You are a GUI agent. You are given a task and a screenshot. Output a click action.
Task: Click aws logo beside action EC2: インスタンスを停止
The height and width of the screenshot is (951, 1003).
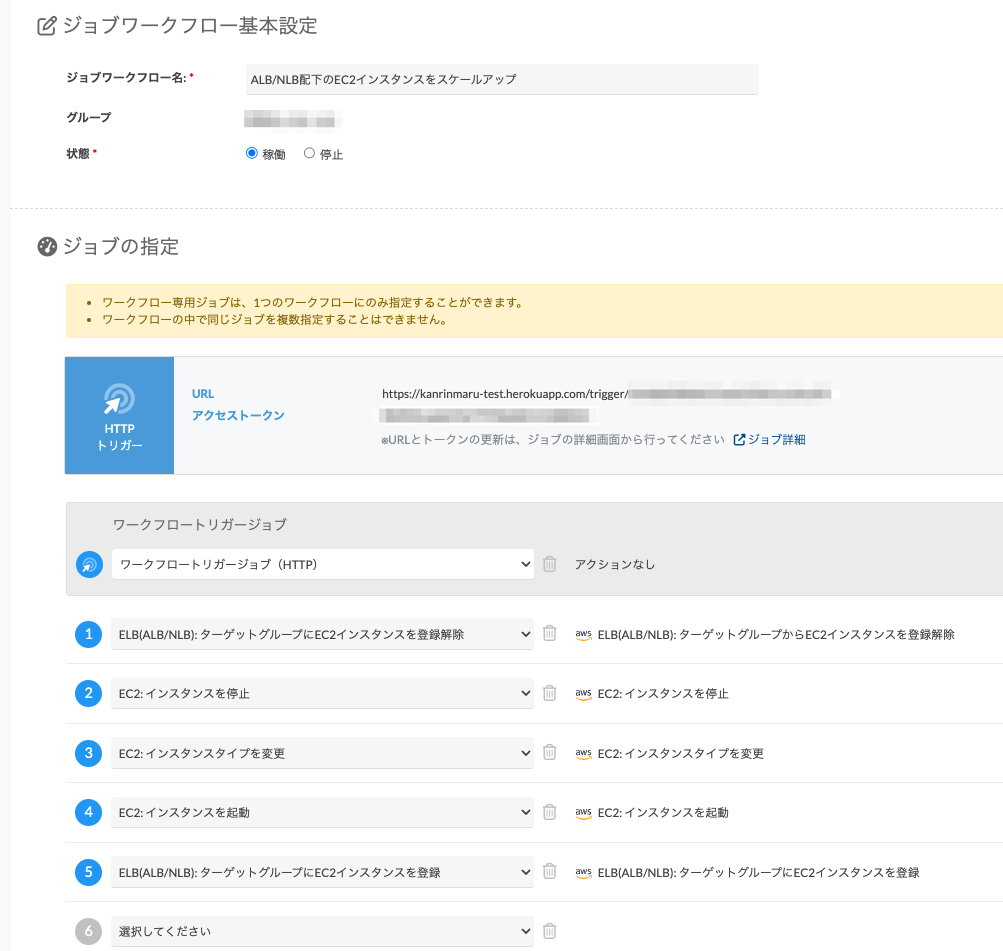click(583, 694)
